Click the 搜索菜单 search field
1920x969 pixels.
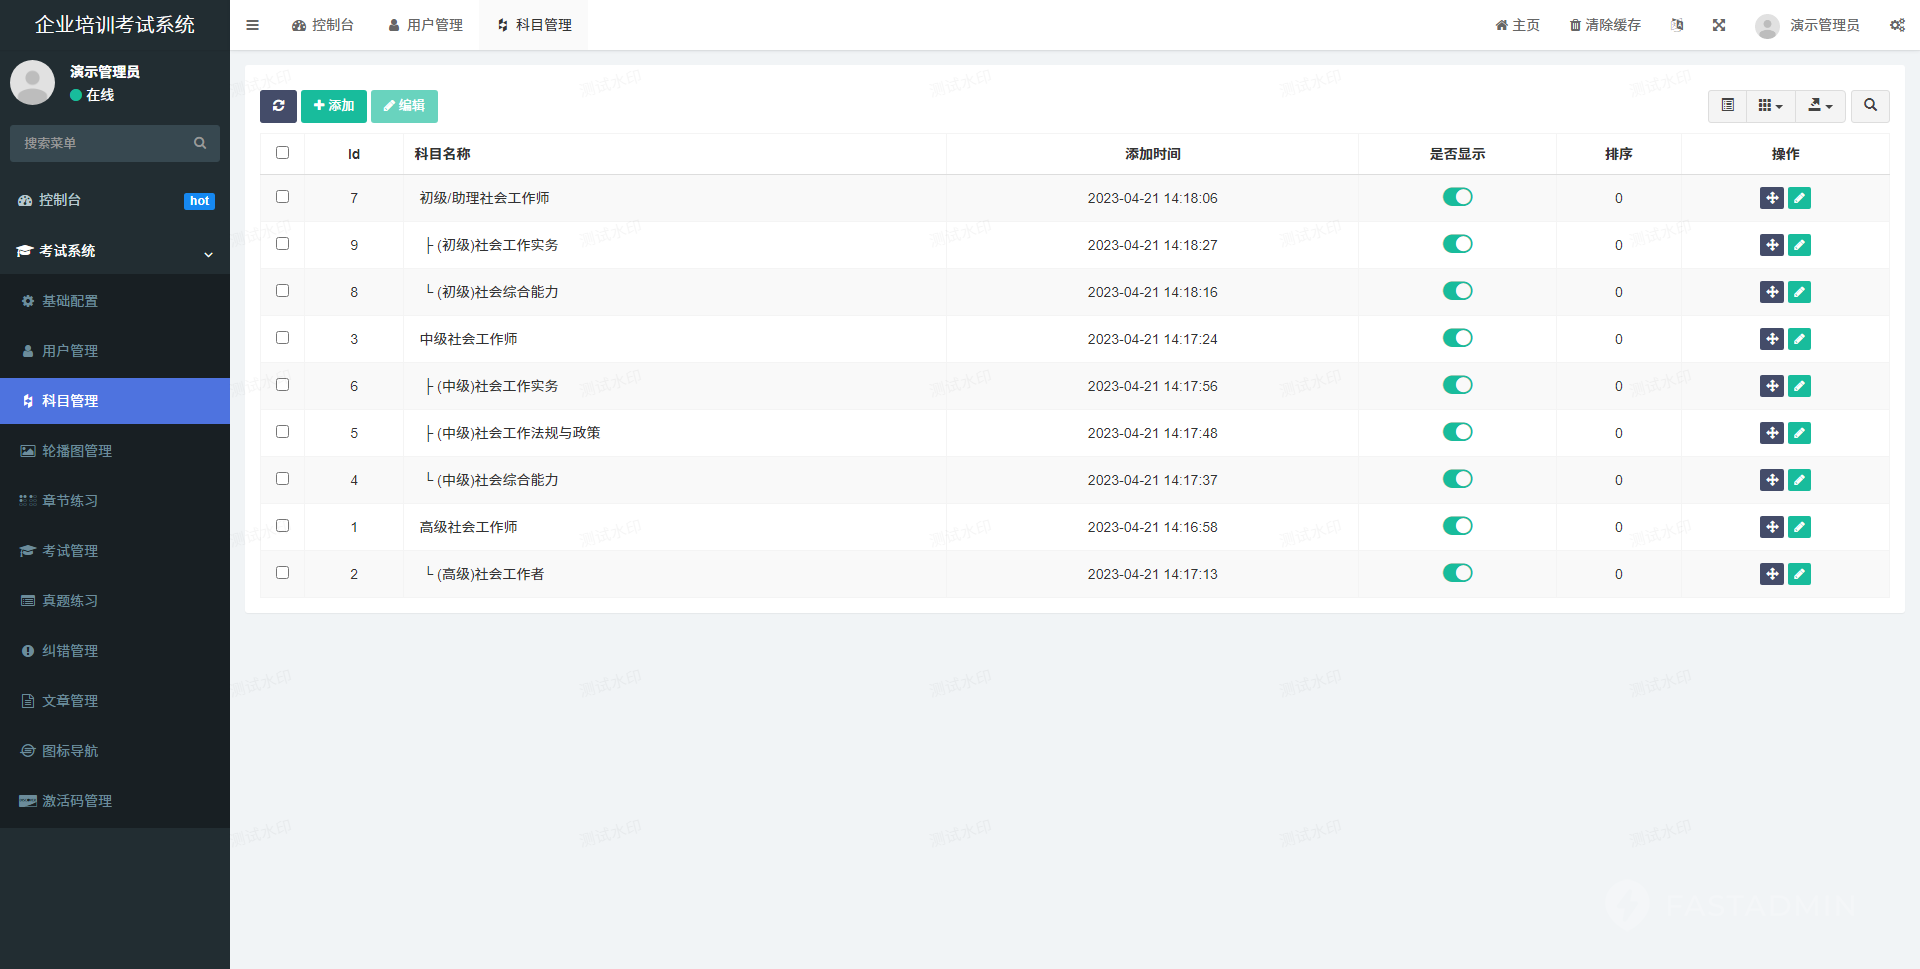click(x=105, y=143)
